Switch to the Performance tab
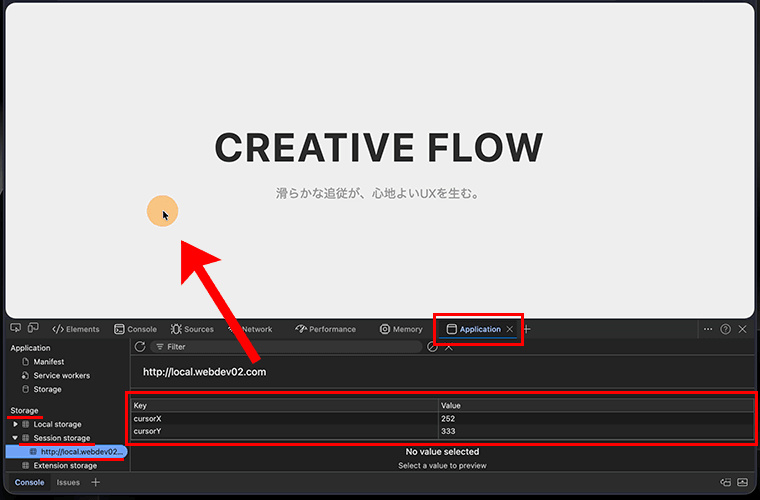Viewport: 760px width, 500px height. coord(325,329)
